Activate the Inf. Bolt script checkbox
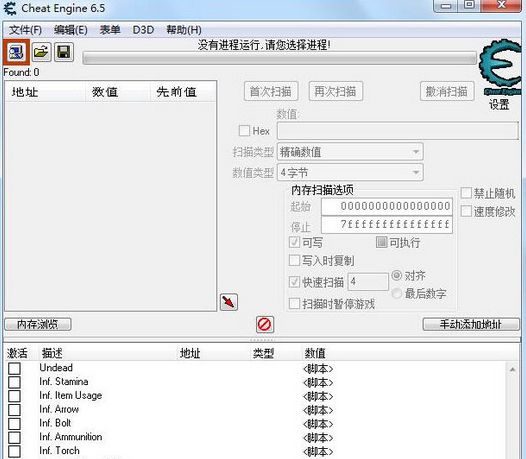 click(x=14, y=423)
